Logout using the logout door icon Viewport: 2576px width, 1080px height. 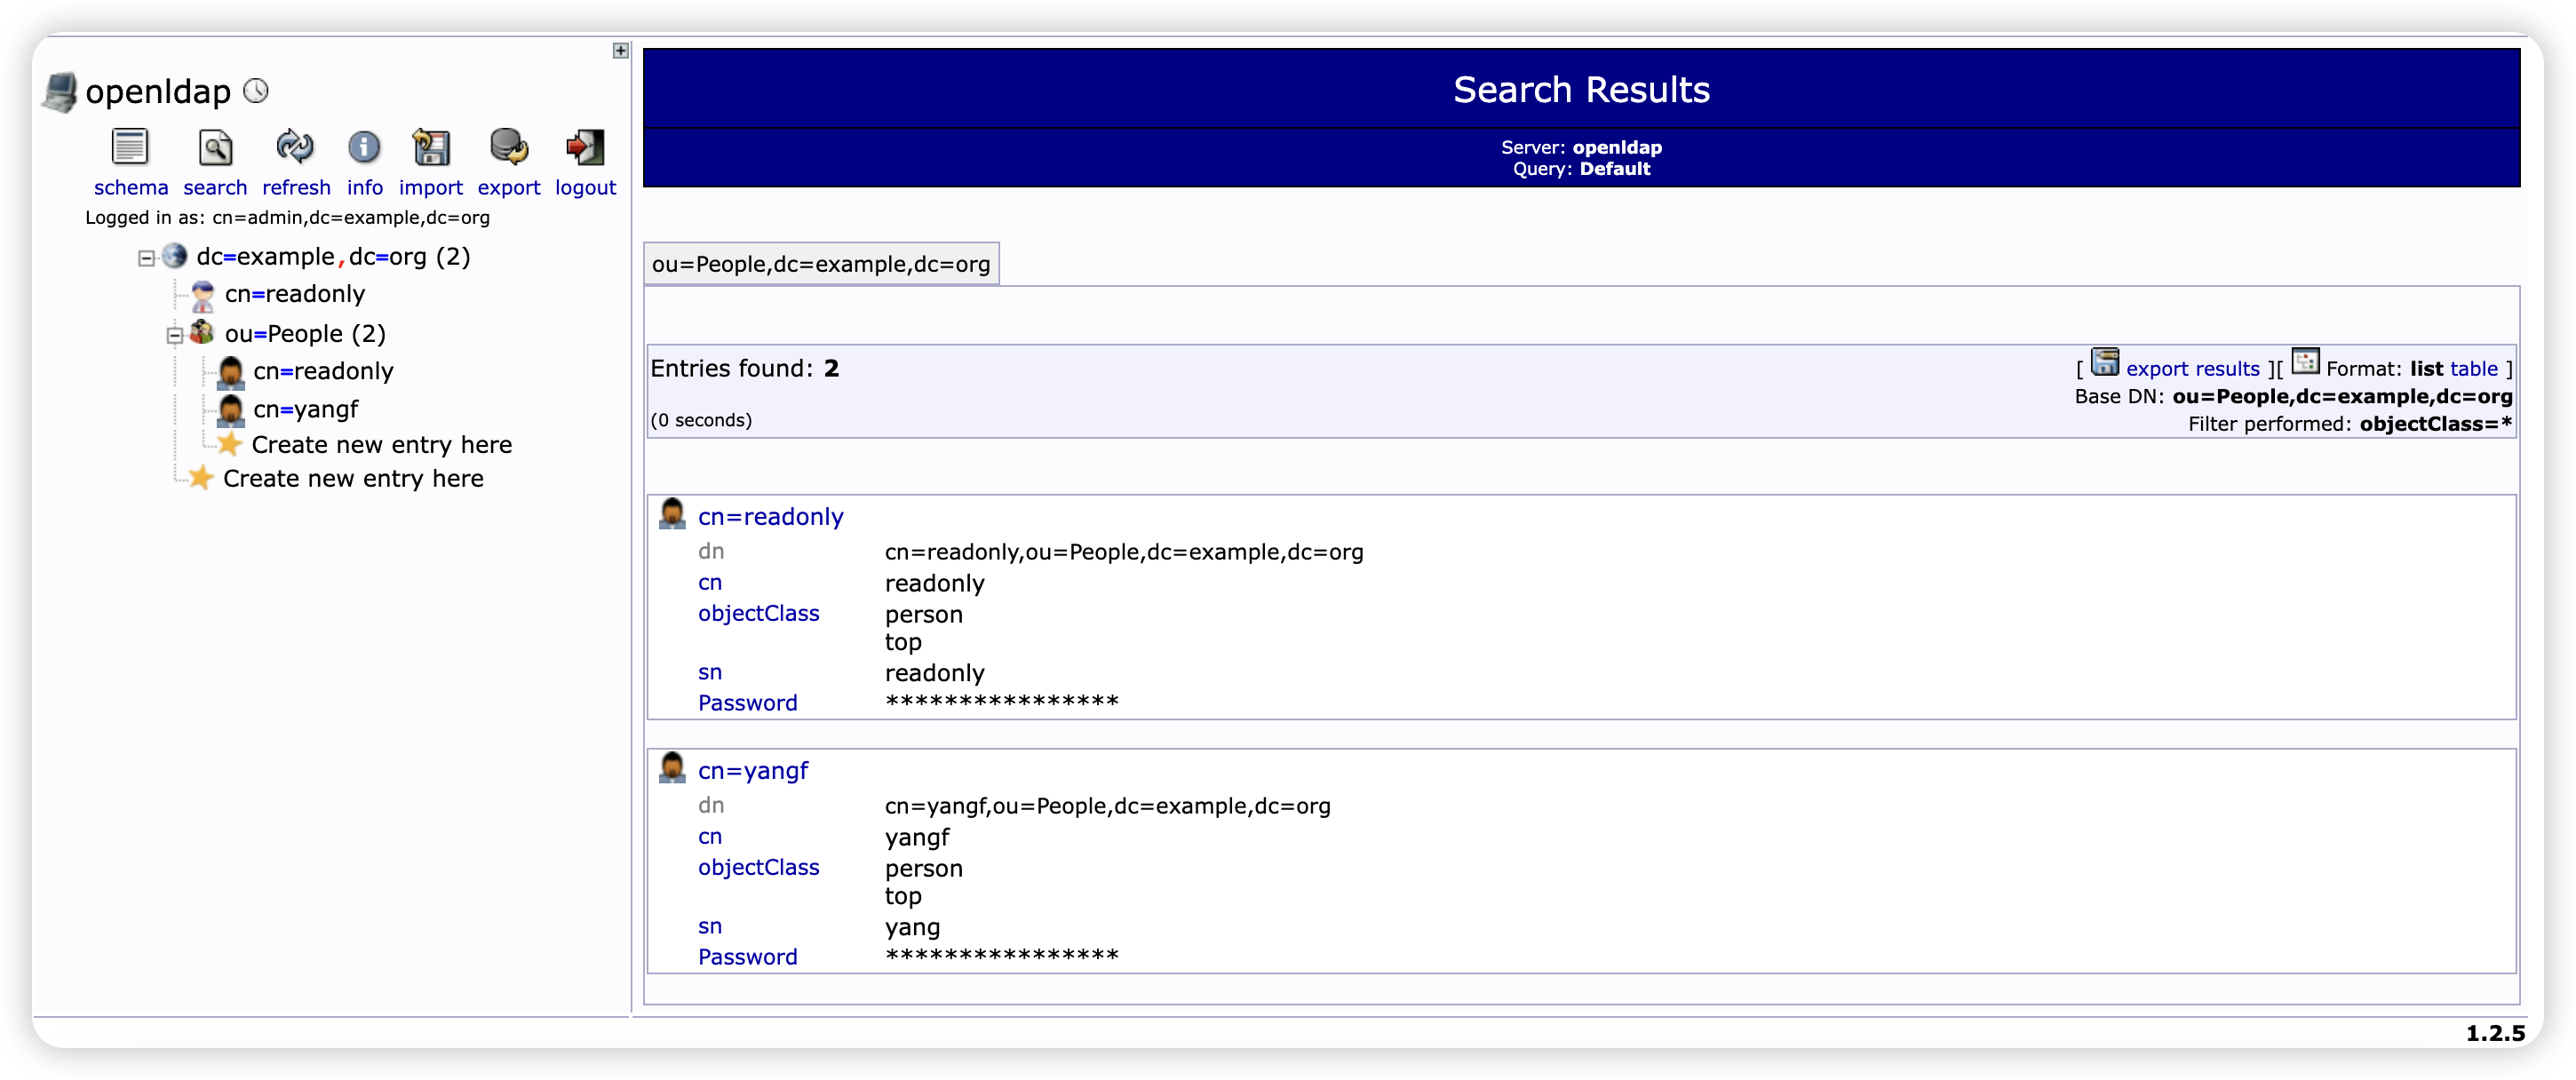click(x=585, y=147)
